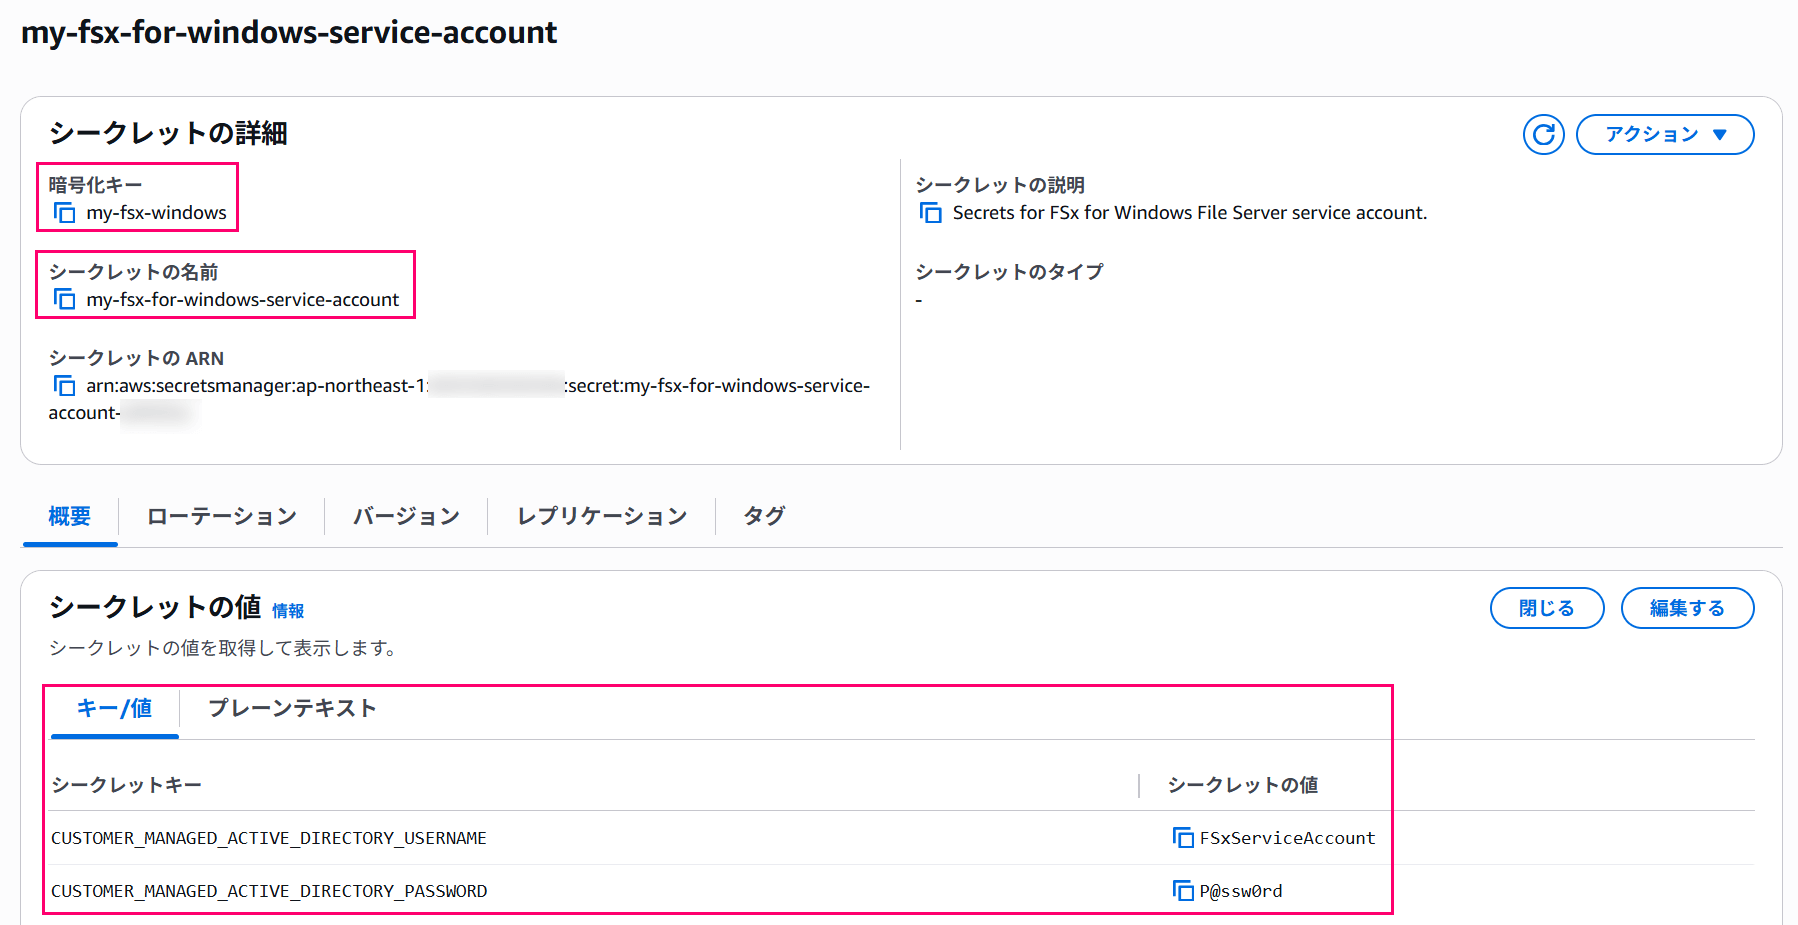
Task: Refresh the secret details panel
Action: pyautogui.click(x=1543, y=134)
